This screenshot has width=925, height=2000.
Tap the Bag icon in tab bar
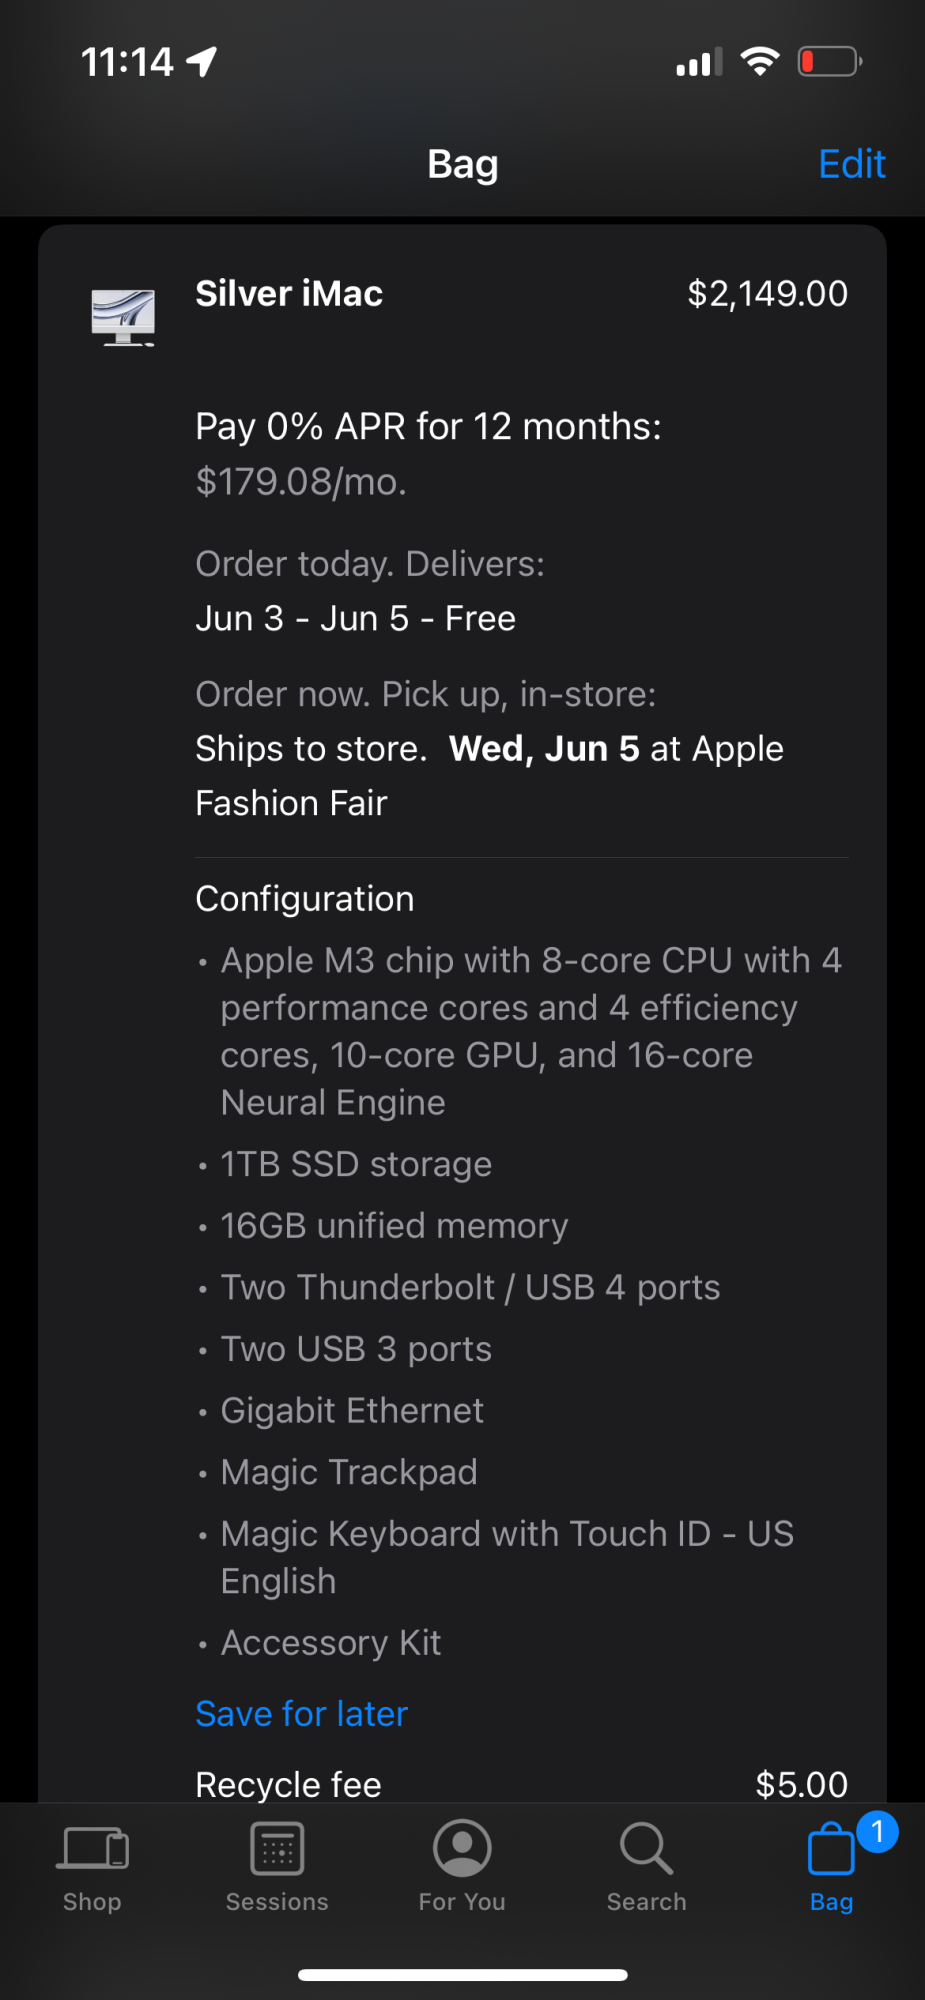pos(830,1850)
